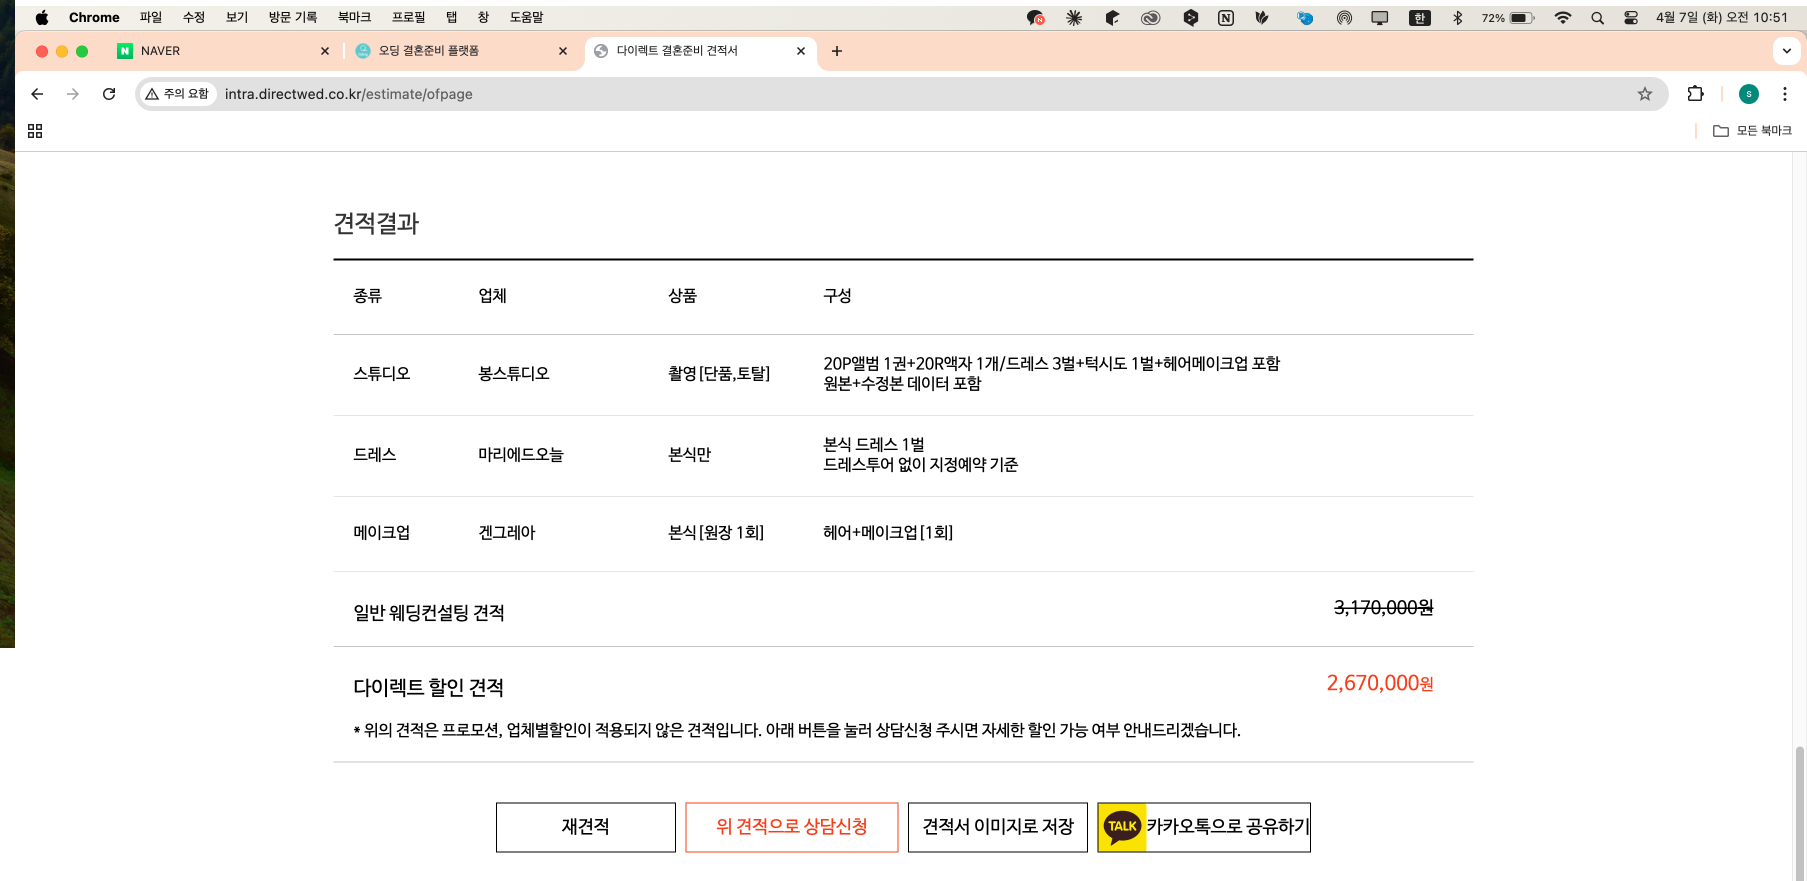Open the 북마크 menu
1807x881 pixels.
coord(354,17)
